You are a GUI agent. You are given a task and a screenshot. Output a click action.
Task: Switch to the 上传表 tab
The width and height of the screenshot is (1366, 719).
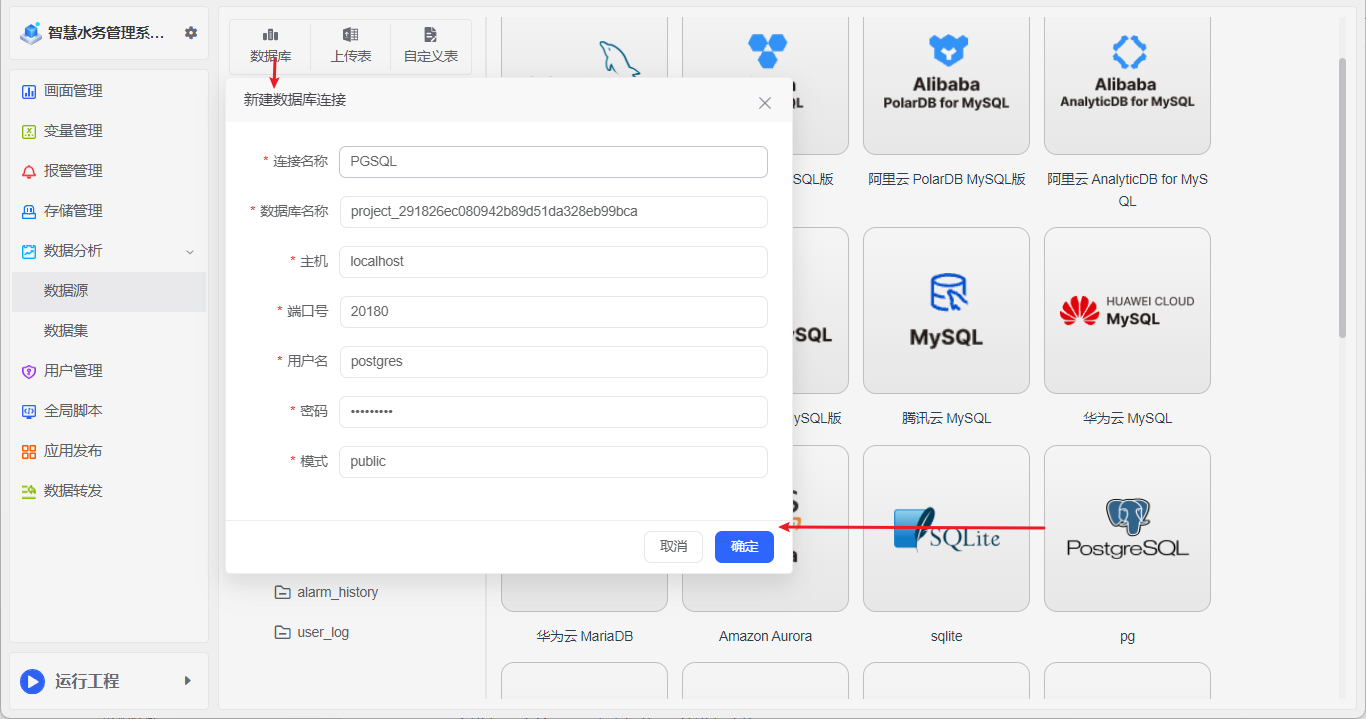tap(350, 46)
